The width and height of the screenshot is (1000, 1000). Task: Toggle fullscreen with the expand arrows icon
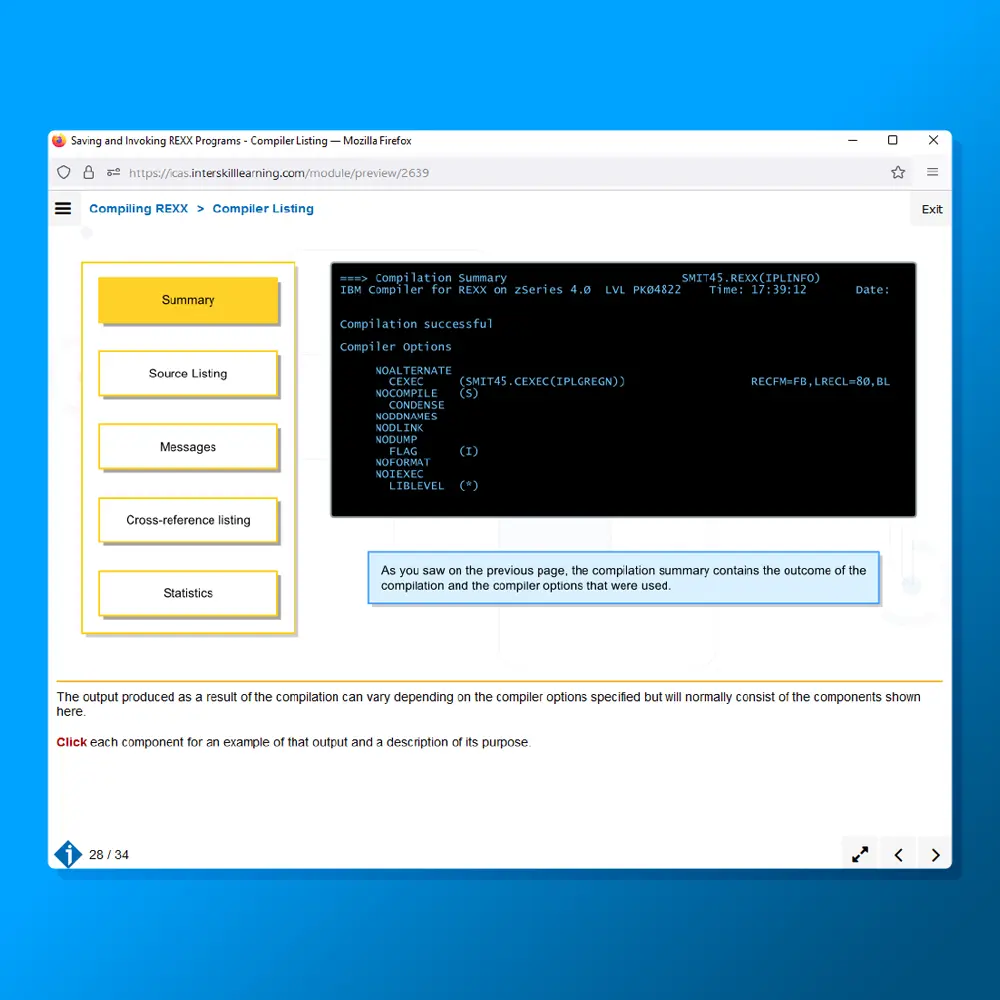[860, 854]
